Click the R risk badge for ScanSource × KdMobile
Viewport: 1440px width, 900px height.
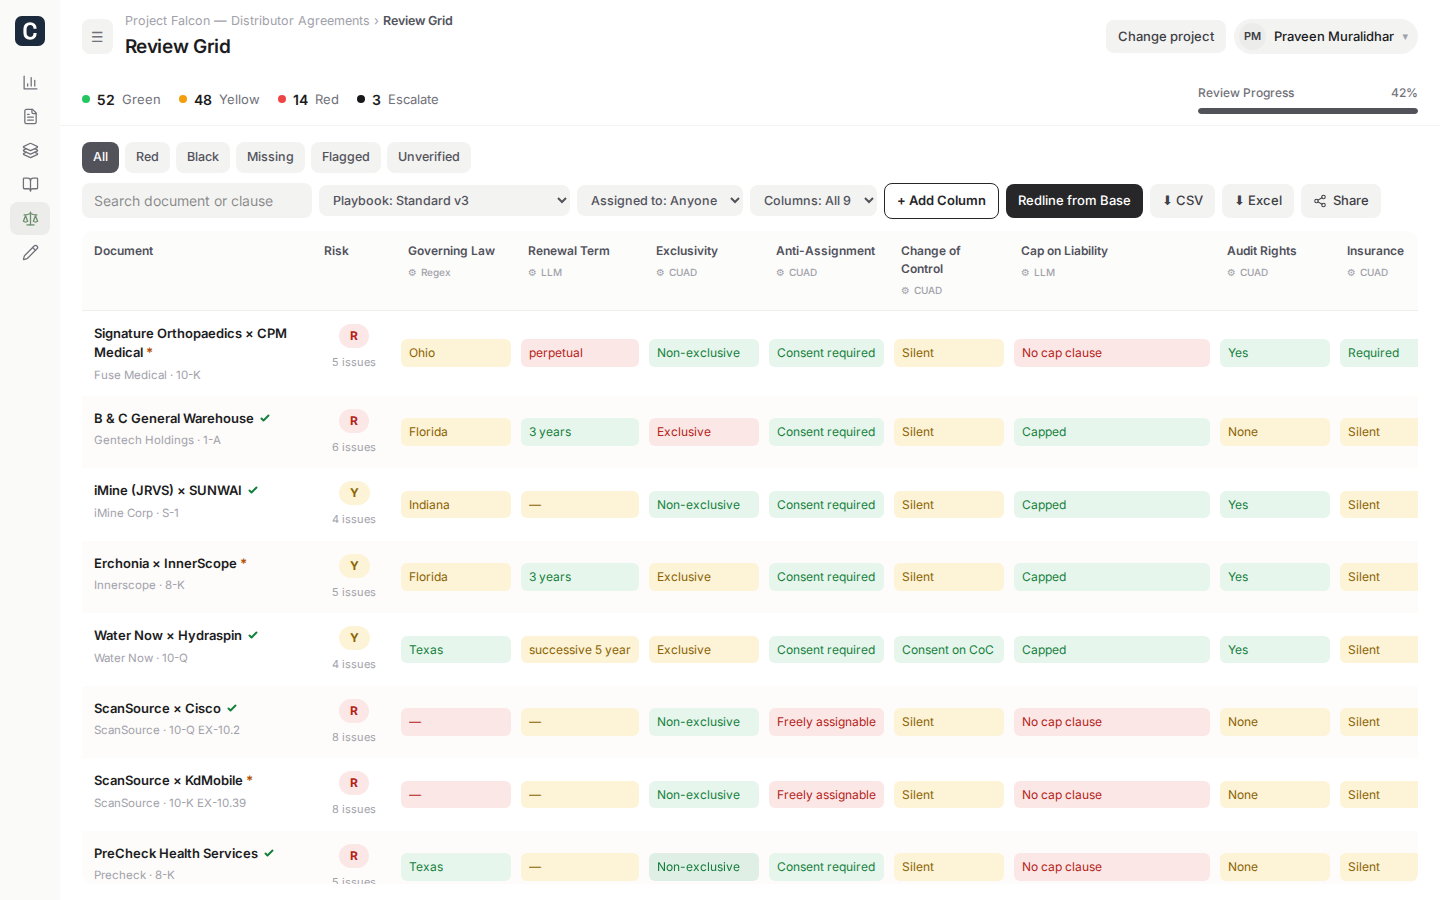click(354, 784)
